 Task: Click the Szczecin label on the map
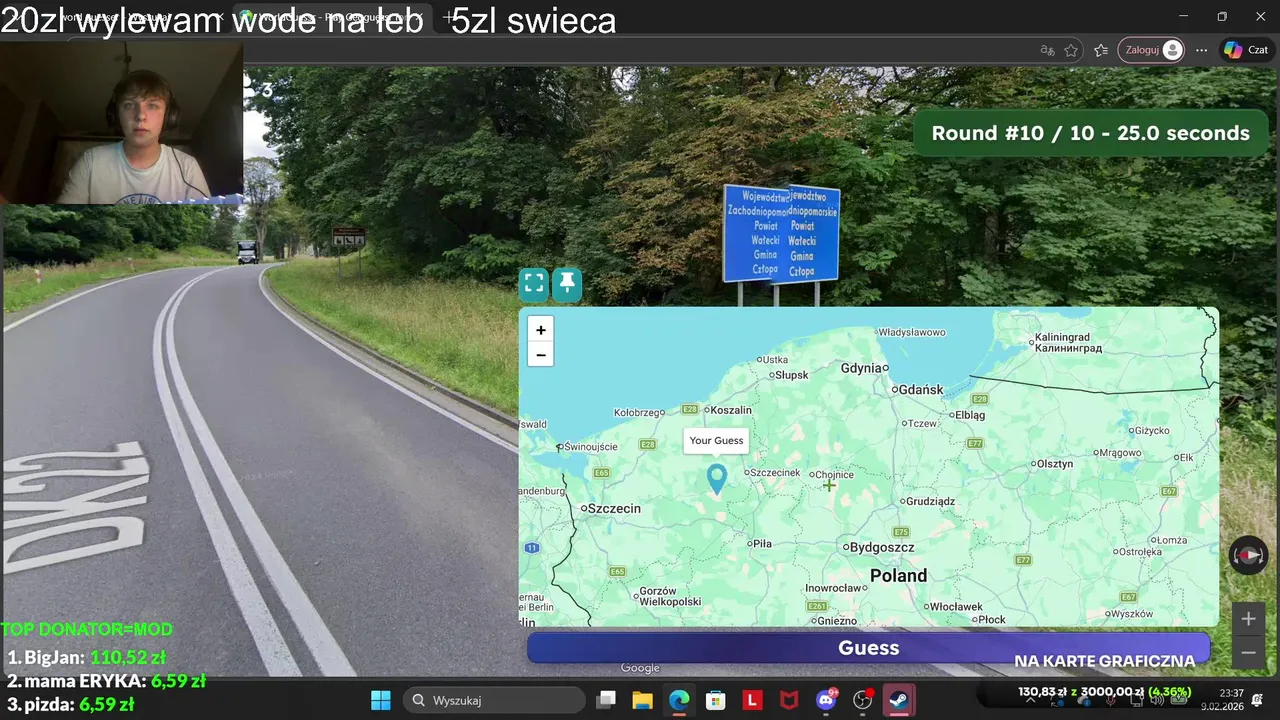(x=614, y=508)
